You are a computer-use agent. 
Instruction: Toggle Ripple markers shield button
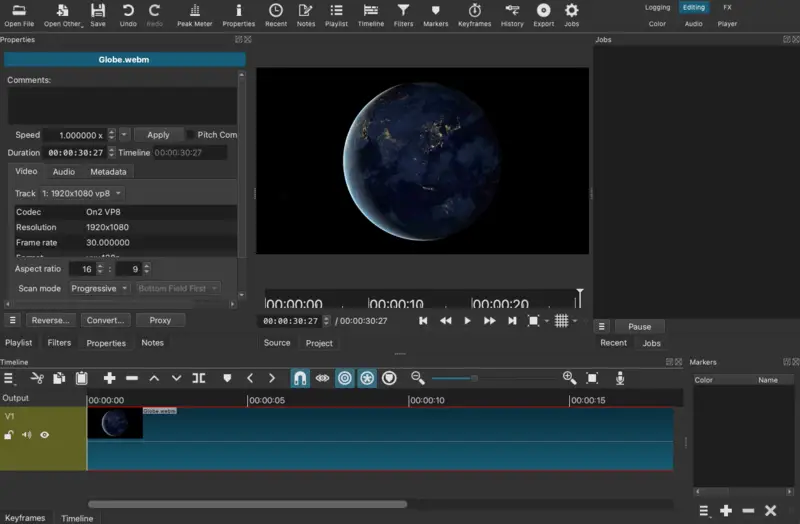click(x=389, y=378)
